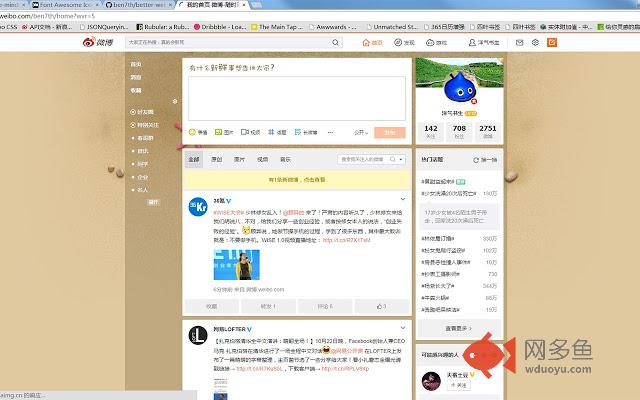Viewport: 640px width, 400px height.
Task: Switch to the Font Awesome browser tab
Action: (64, 5)
